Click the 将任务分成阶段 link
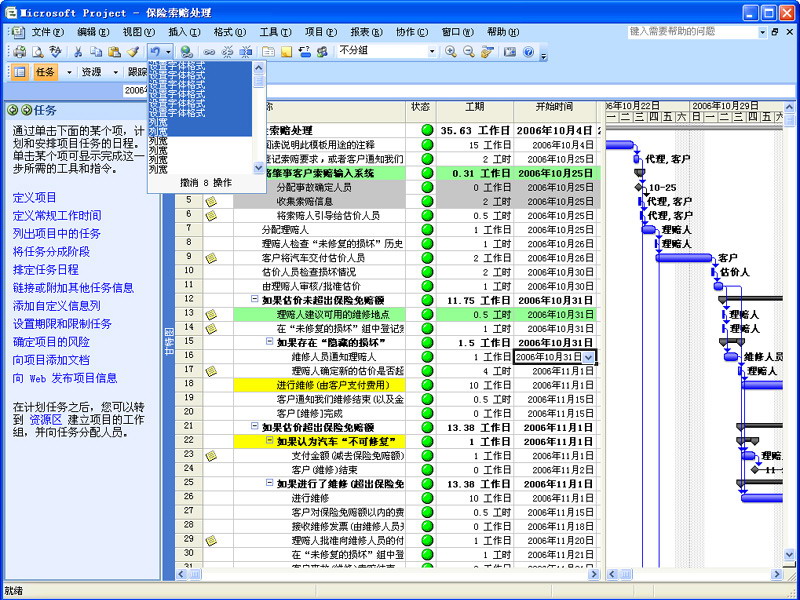This screenshot has width=800, height=600. (x=51, y=252)
